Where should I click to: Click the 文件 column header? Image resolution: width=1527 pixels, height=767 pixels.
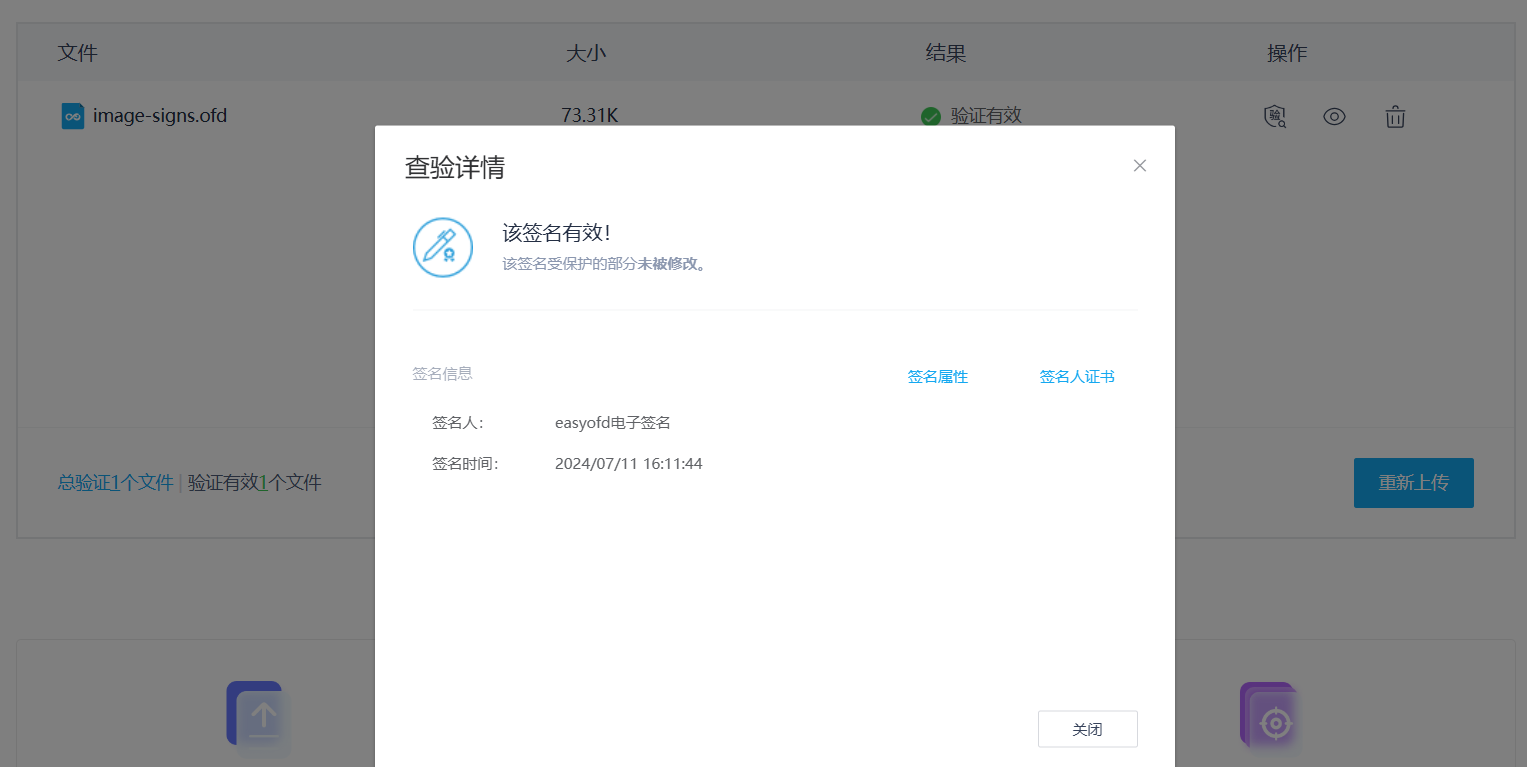[x=77, y=53]
